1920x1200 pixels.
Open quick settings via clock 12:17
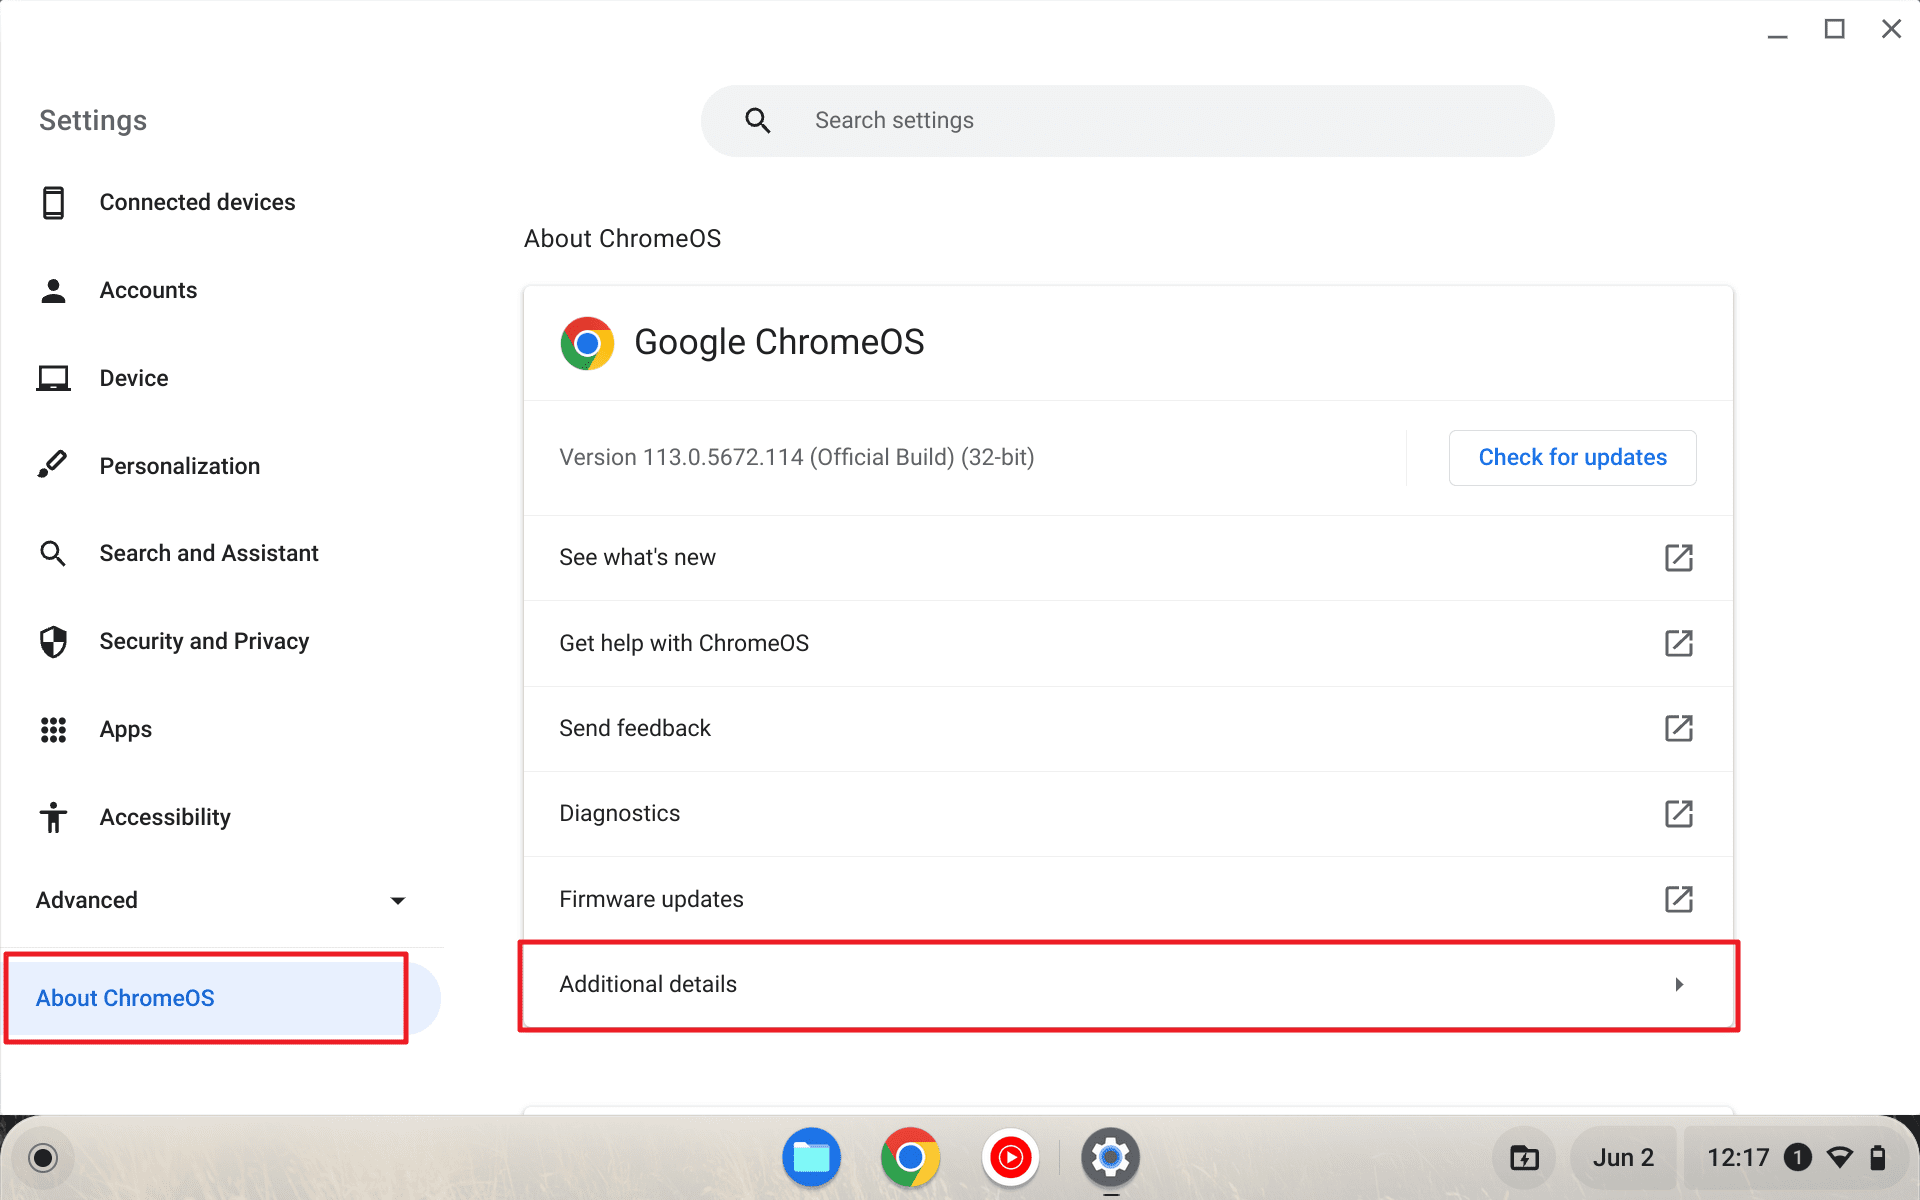click(1738, 1158)
